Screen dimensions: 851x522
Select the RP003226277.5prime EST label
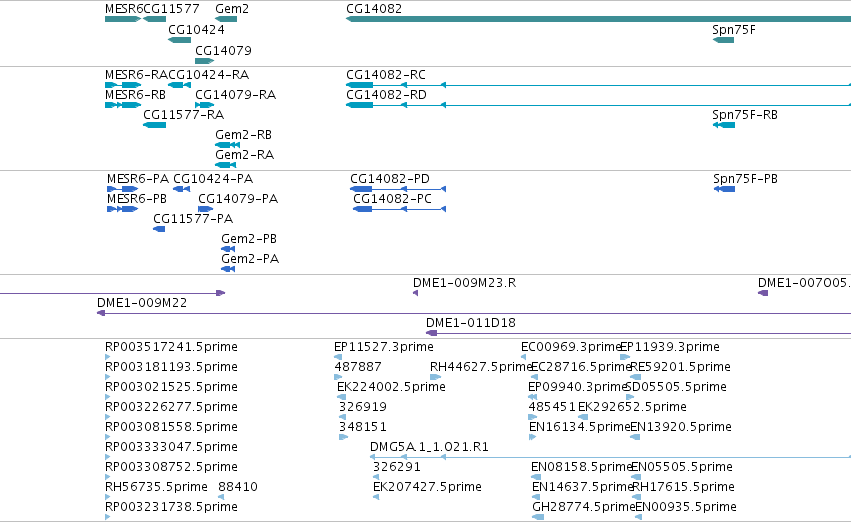[171, 408]
